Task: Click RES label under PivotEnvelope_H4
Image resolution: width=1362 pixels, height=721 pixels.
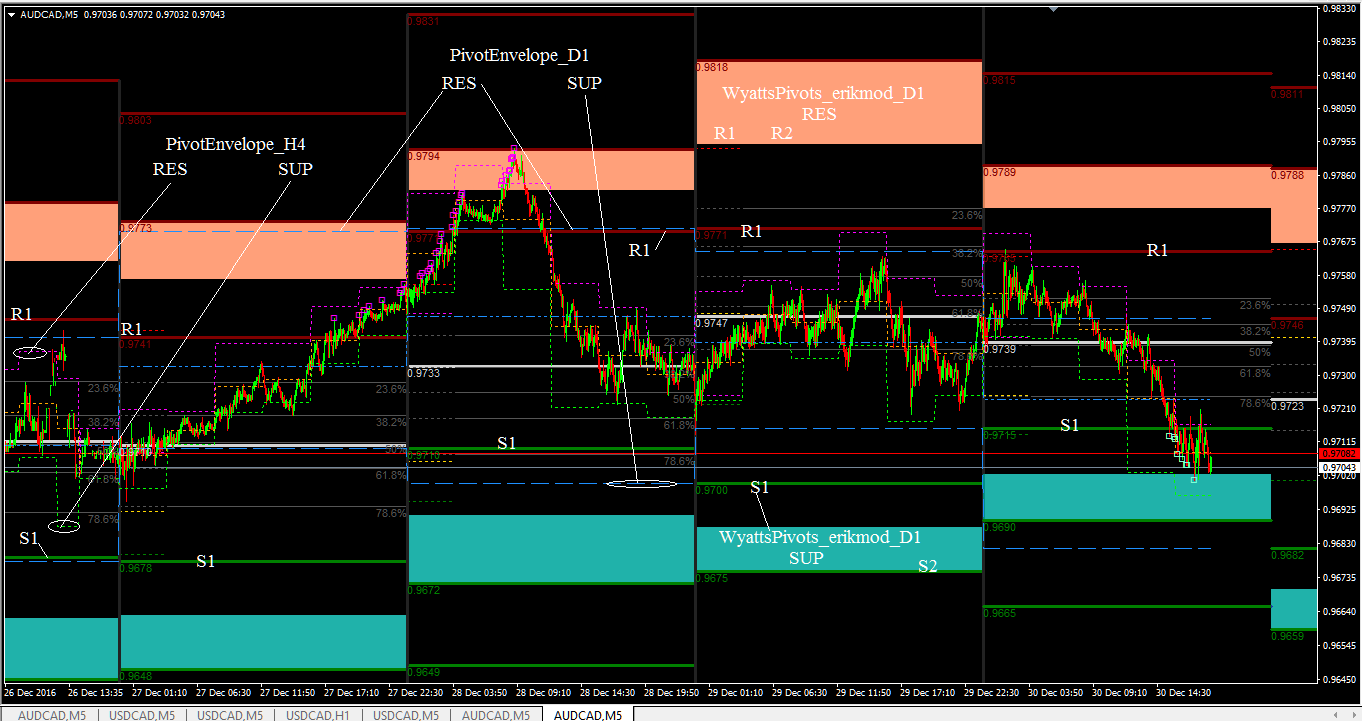Action: pos(170,169)
